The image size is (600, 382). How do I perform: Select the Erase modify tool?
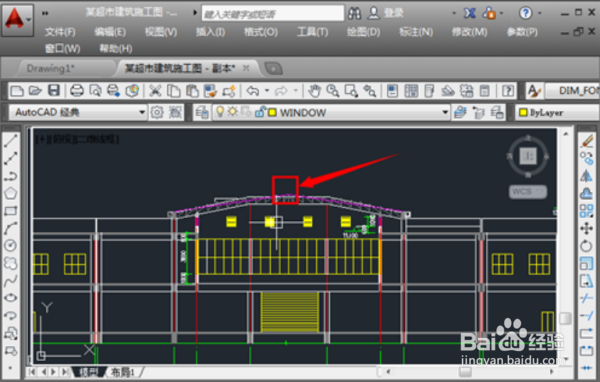[586, 141]
